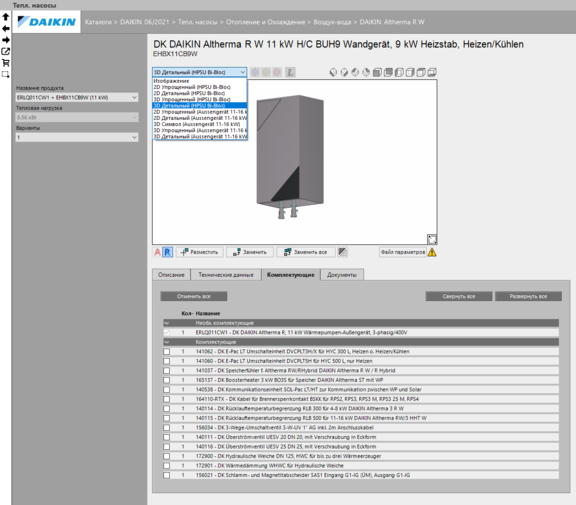The width and height of the screenshot is (576, 505).
Task: Go back with the left arrow icon
Action: pyautogui.click(x=6, y=28)
